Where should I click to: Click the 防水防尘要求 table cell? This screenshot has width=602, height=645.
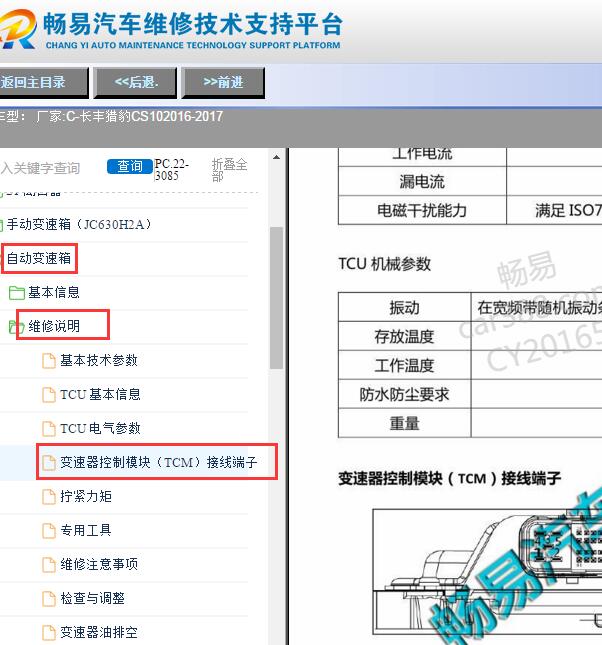404,394
